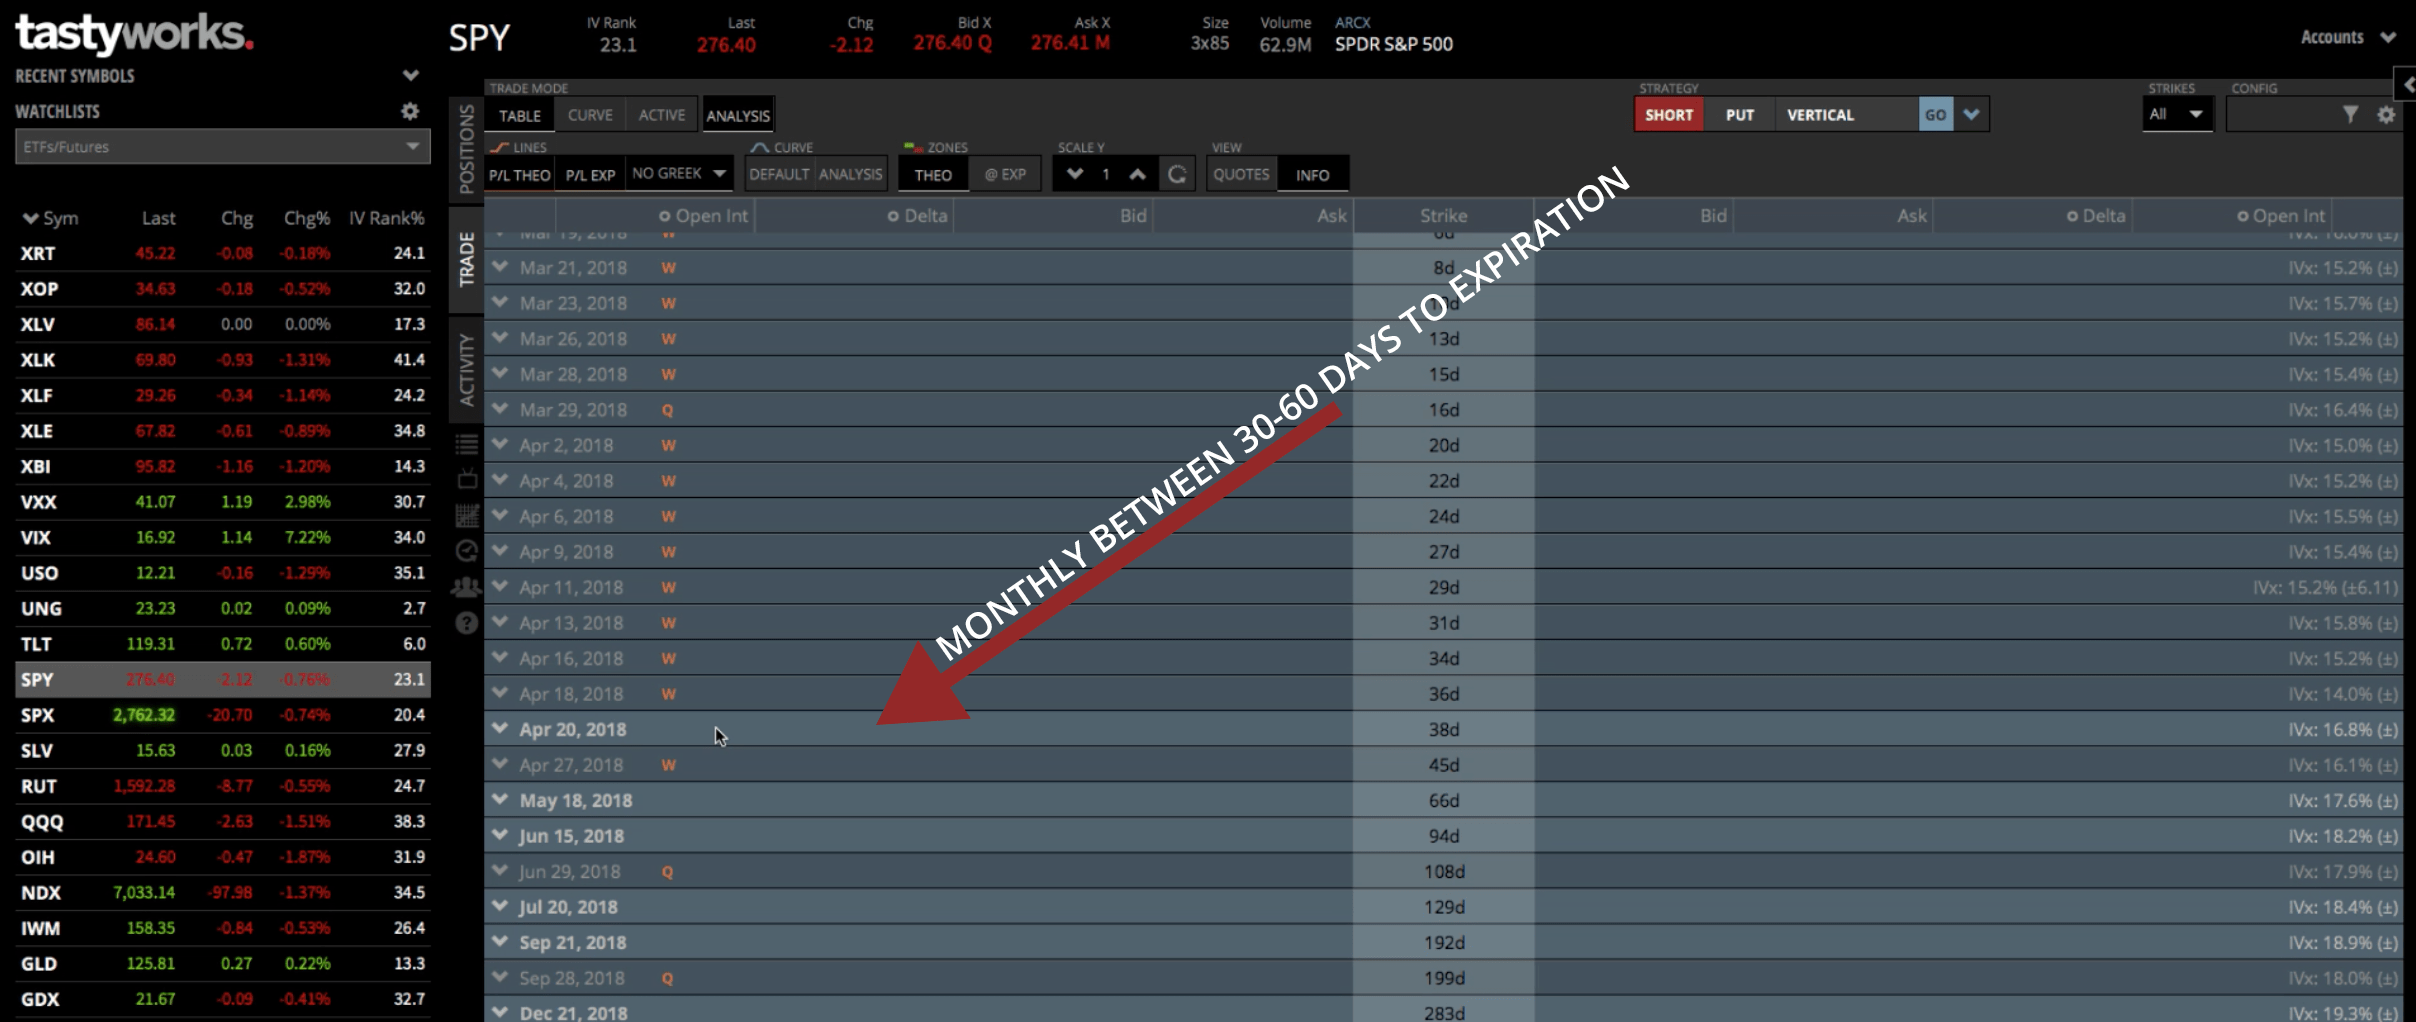Image resolution: width=2416 pixels, height=1022 pixels.
Task: Sort watchlist by Chg% header
Action: [306, 218]
